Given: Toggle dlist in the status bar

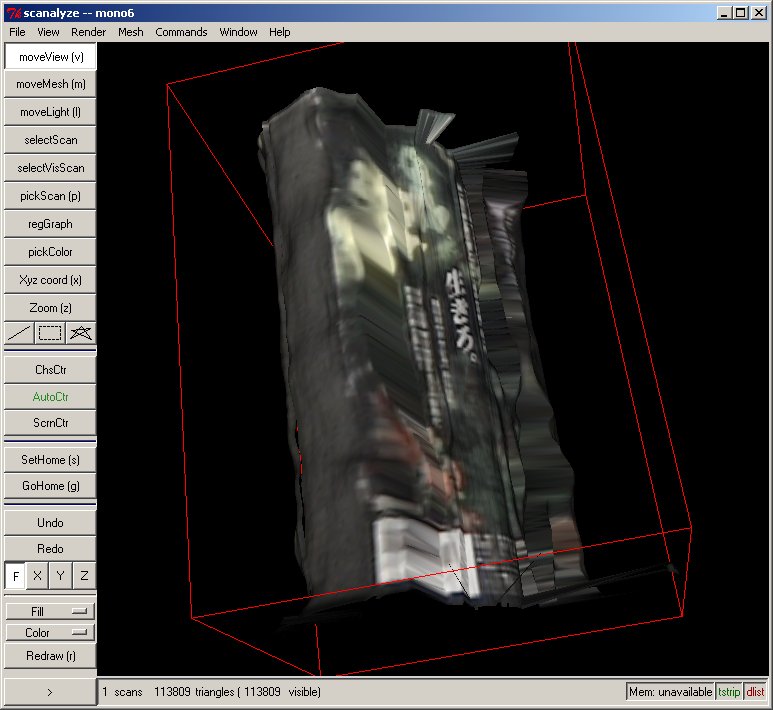Looking at the screenshot, I should pyautogui.click(x=755, y=692).
